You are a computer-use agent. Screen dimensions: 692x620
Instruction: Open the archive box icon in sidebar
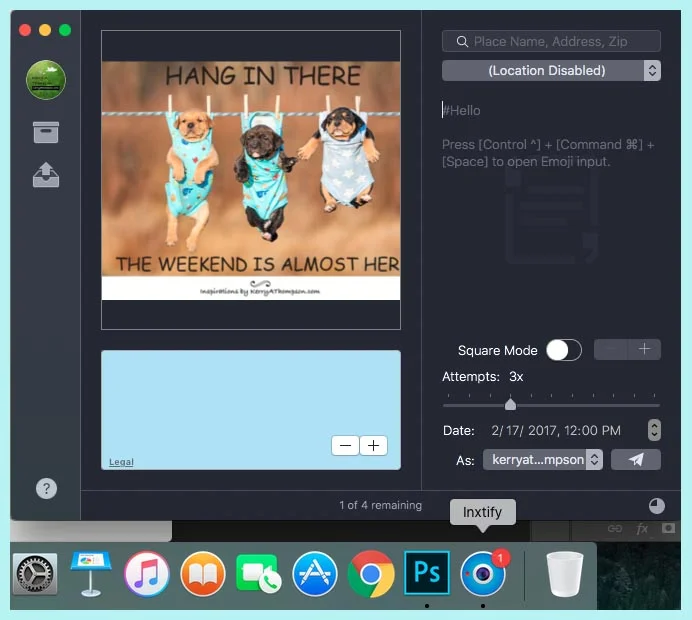46,132
